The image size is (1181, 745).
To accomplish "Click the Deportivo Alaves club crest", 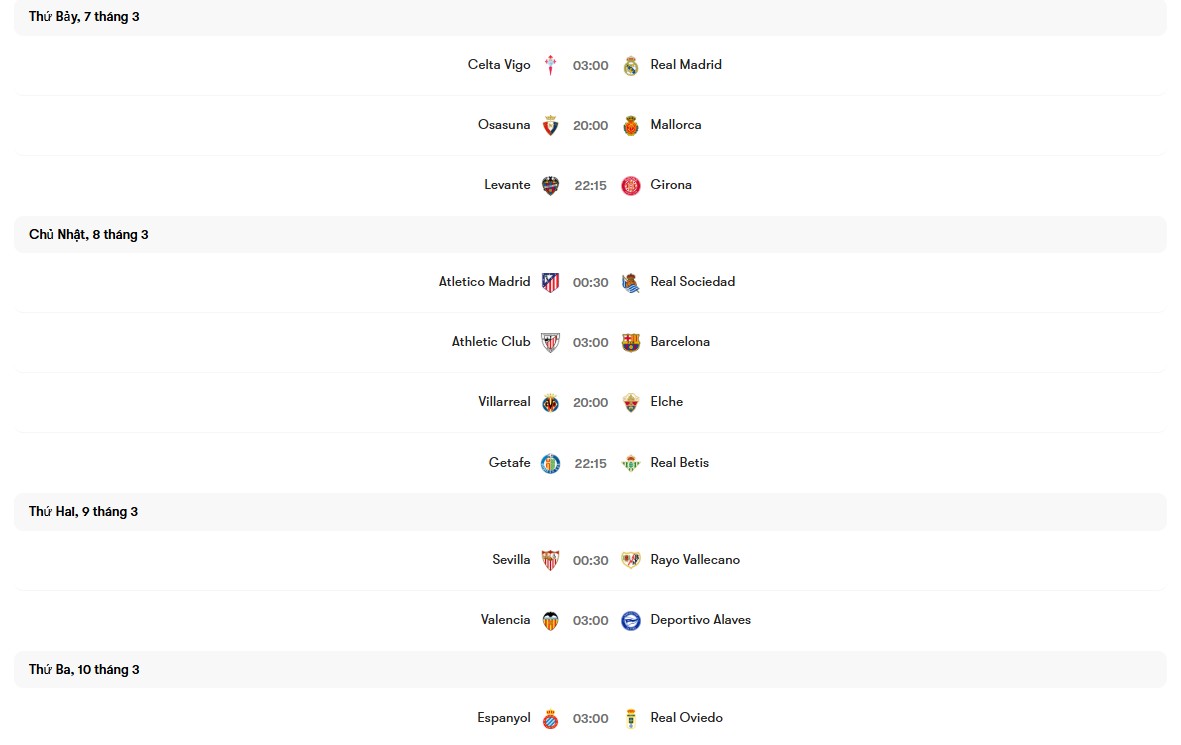I will tap(631, 621).
